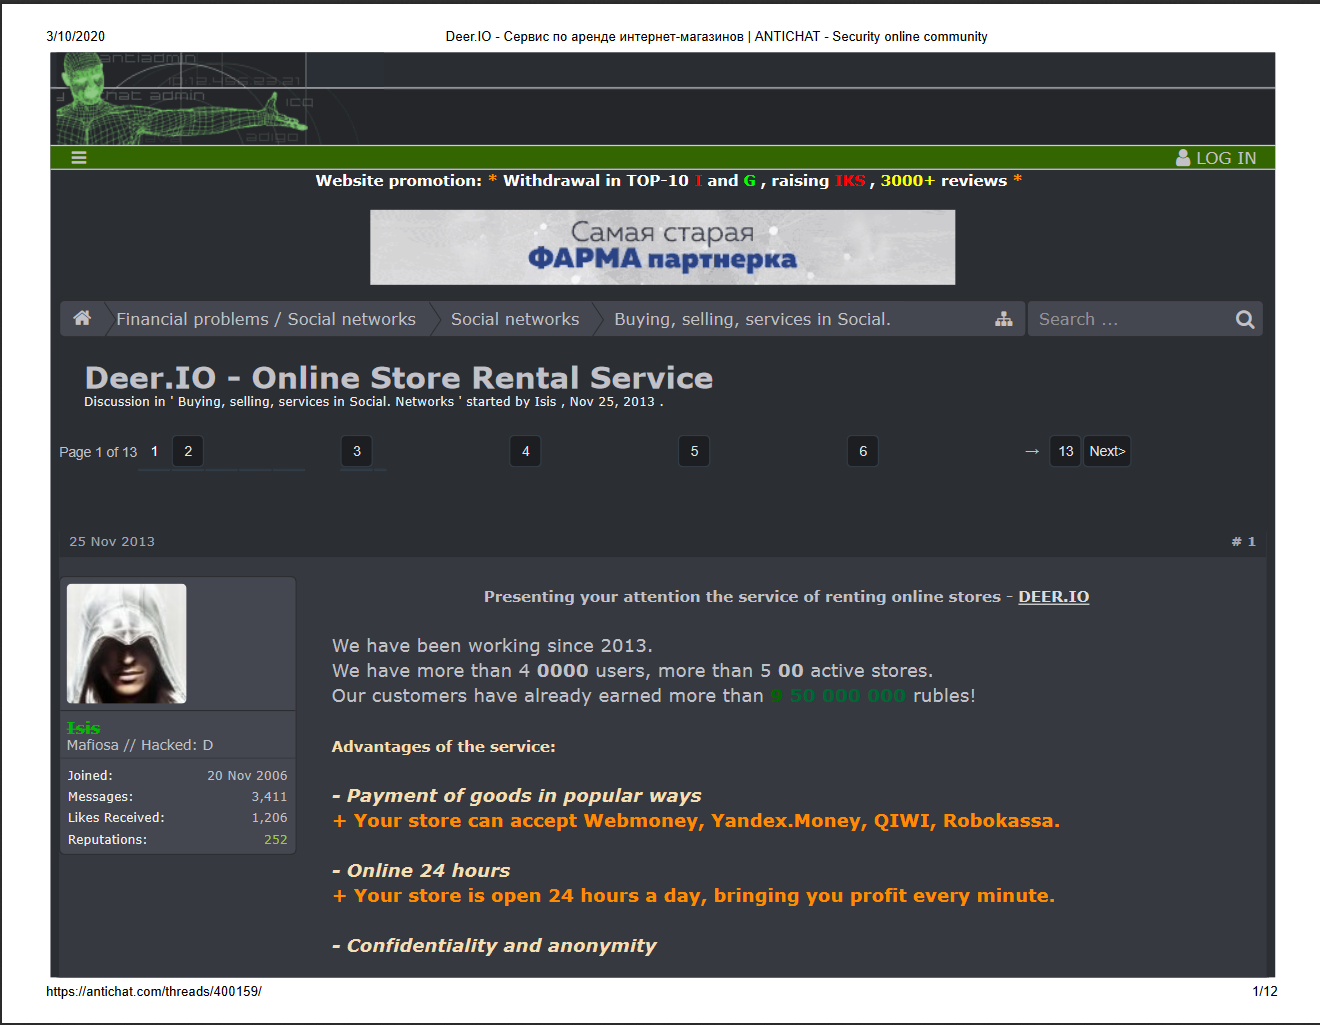Click the pharma partner banner ad
The image size is (1320, 1025).
click(662, 247)
